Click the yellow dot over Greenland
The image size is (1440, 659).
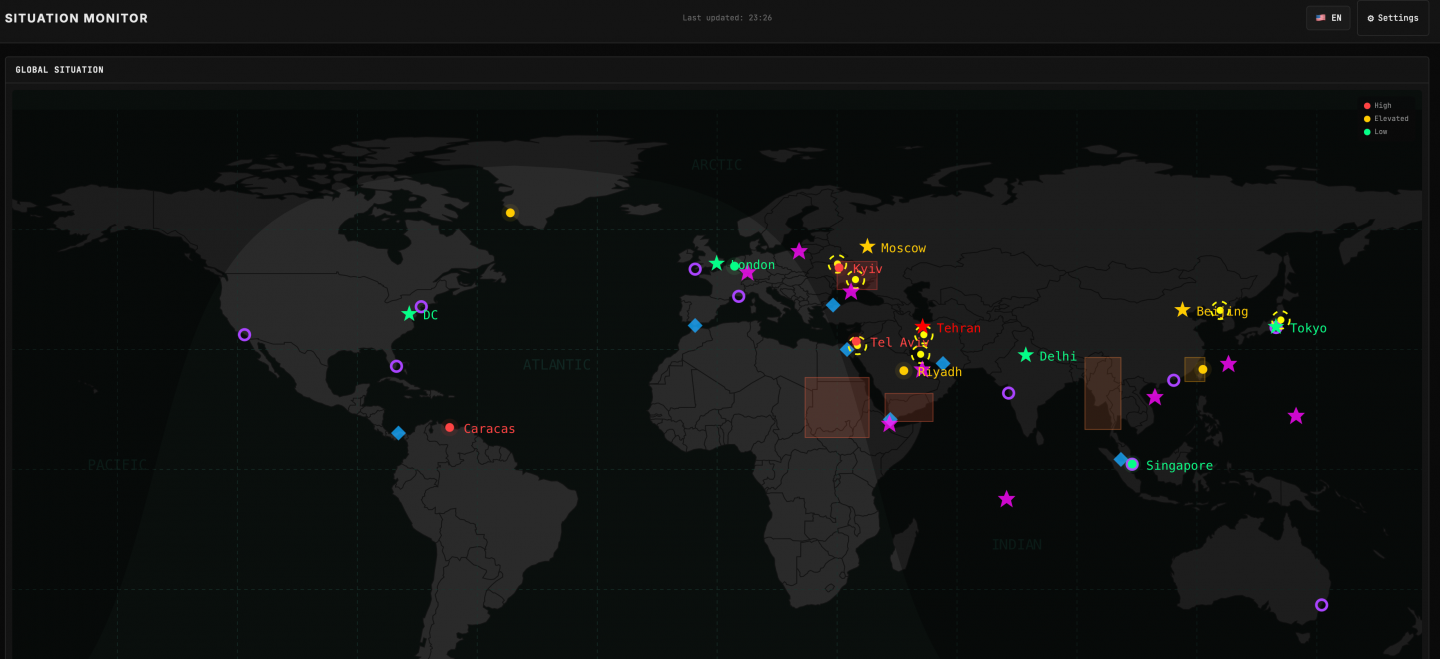(x=510, y=213)
